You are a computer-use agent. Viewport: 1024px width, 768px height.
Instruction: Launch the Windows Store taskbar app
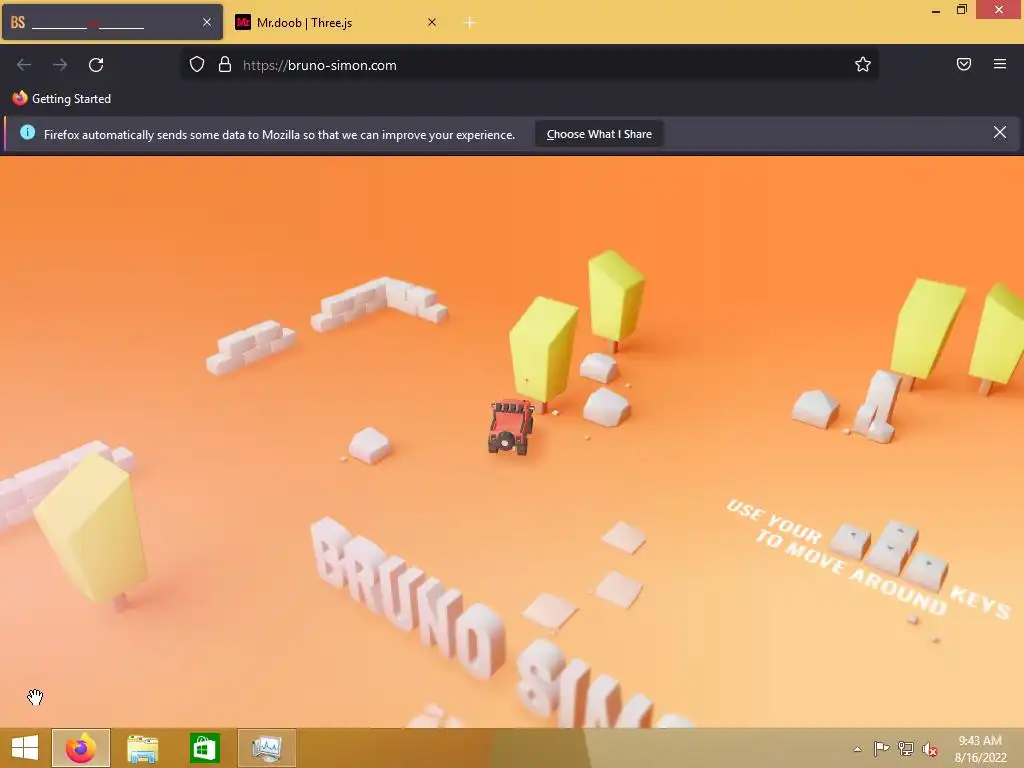[x=204, y=748]
